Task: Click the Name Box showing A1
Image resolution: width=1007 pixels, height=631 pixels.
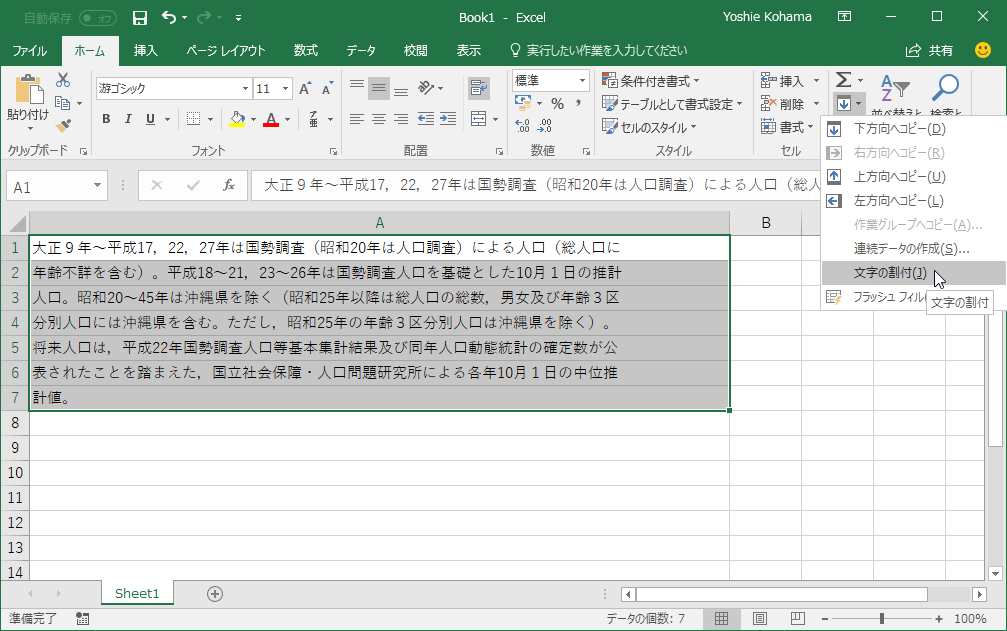Action: 49,187
